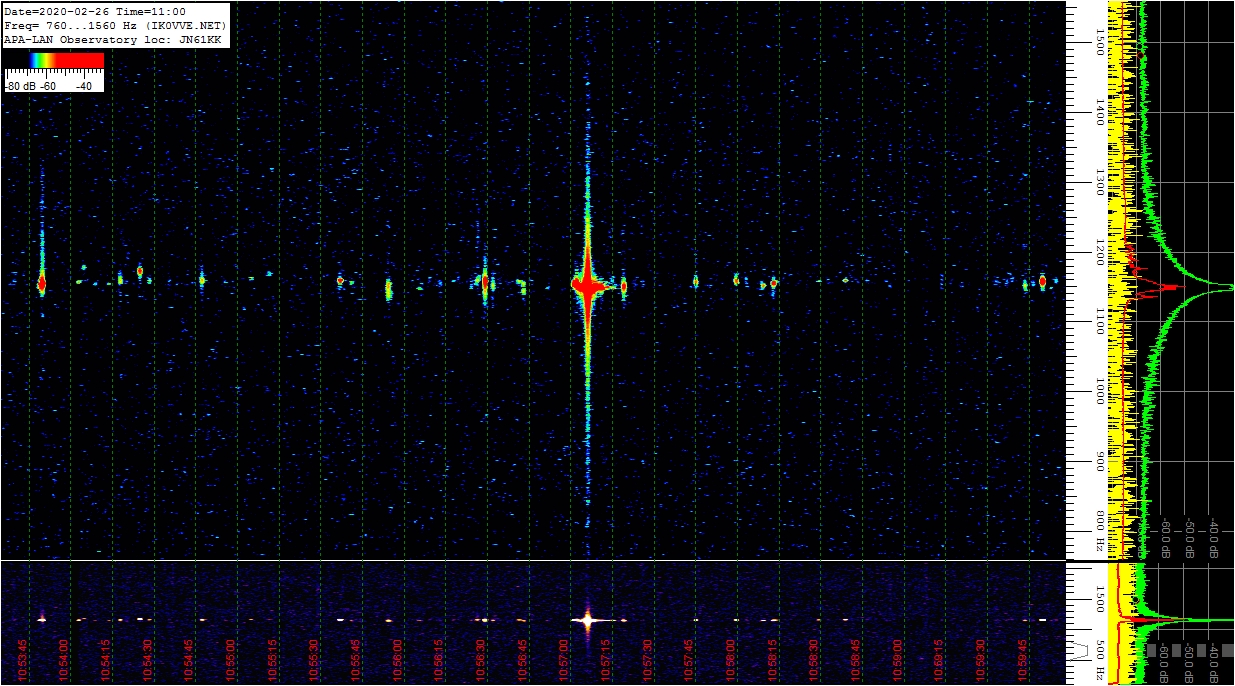Click the bright white burst in lower waterfall strip

coord(587,620)
